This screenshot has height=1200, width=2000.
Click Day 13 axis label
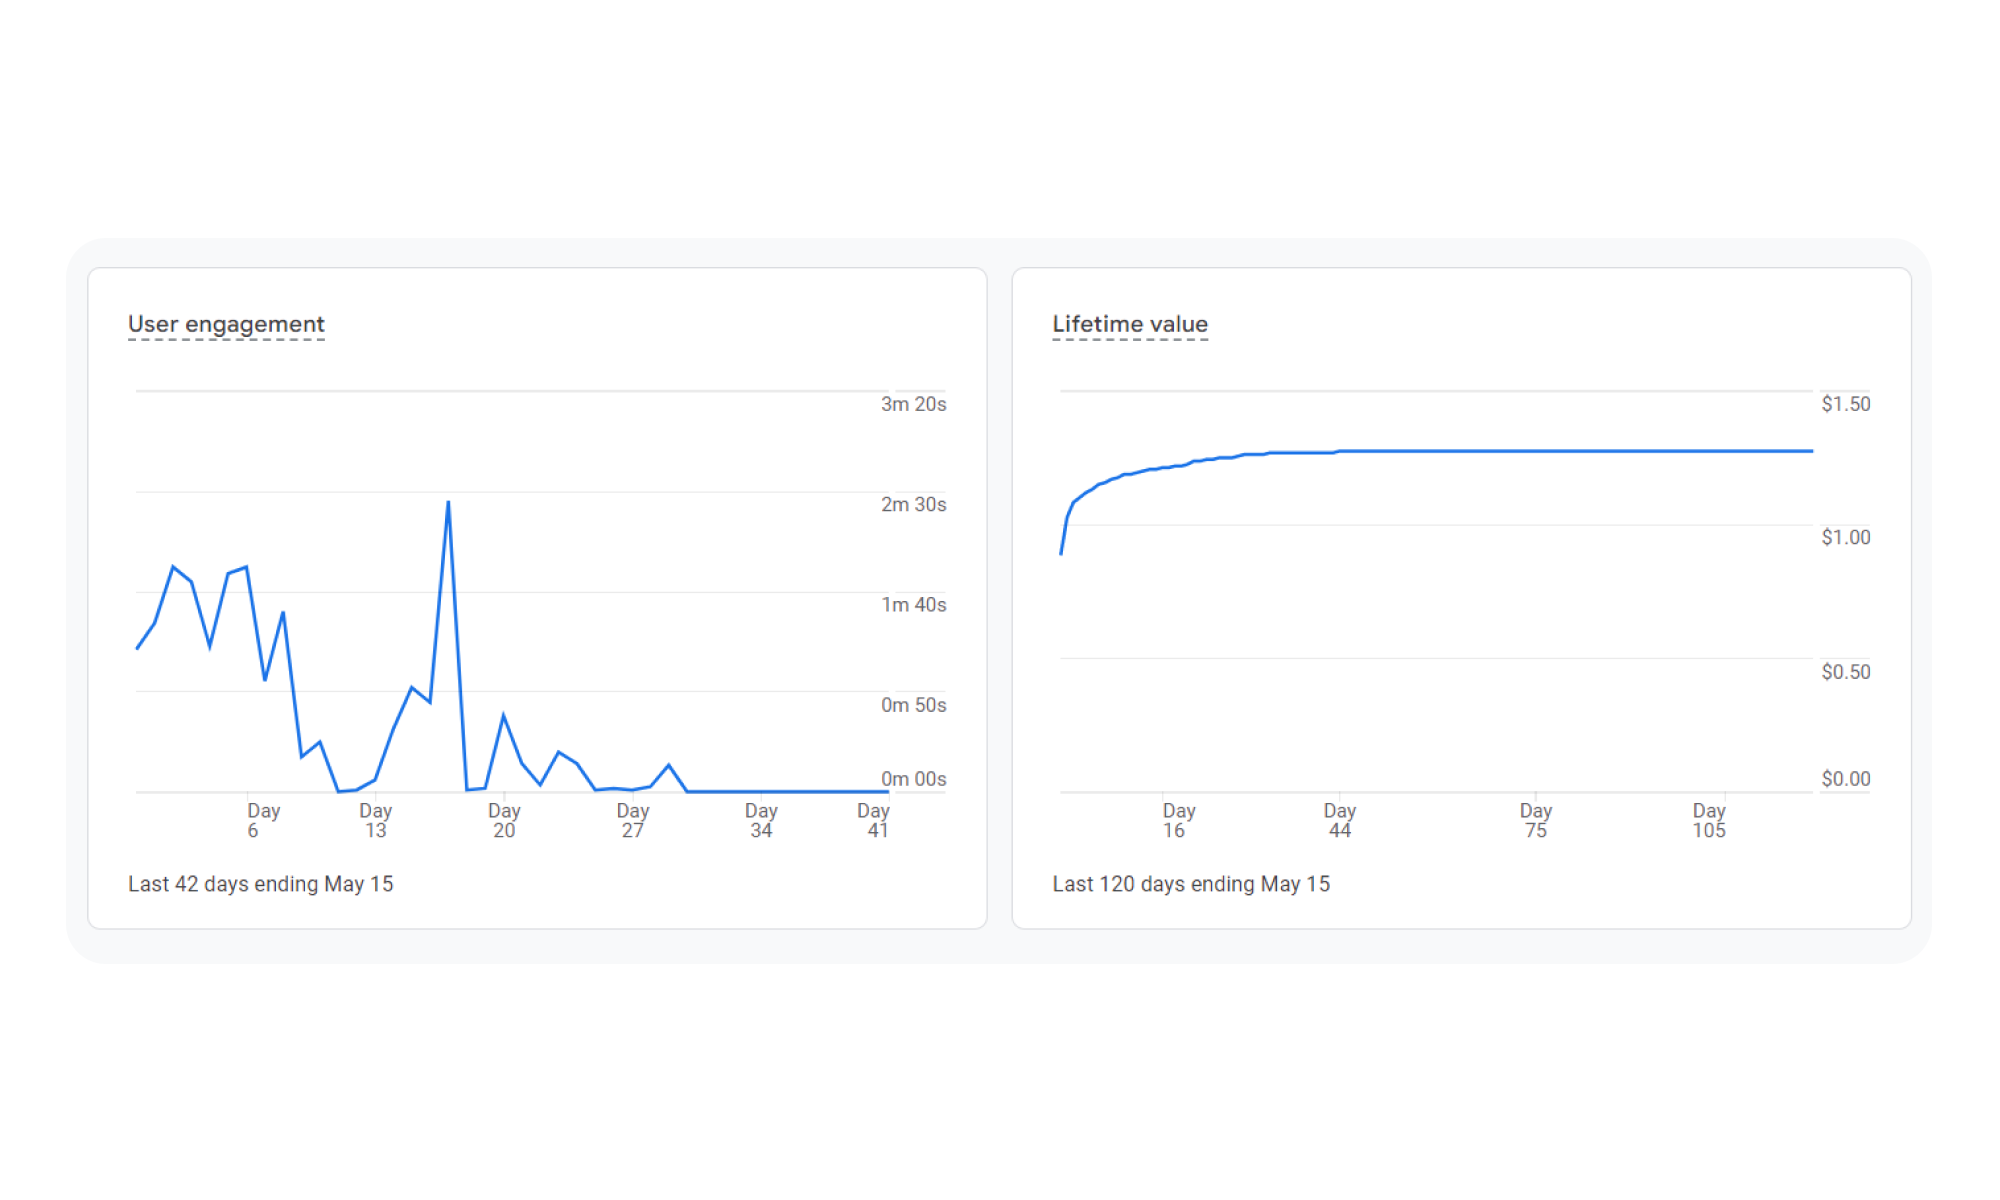[375, 820]
